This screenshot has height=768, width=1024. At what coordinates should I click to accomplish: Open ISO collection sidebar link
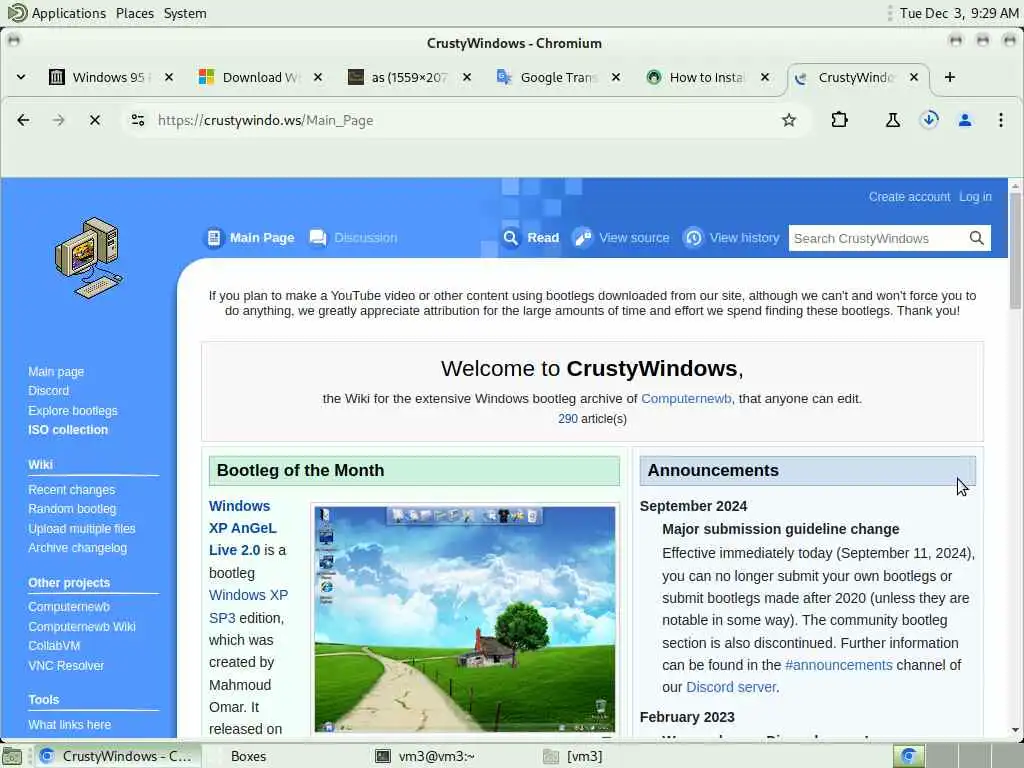tap(68, 430)
